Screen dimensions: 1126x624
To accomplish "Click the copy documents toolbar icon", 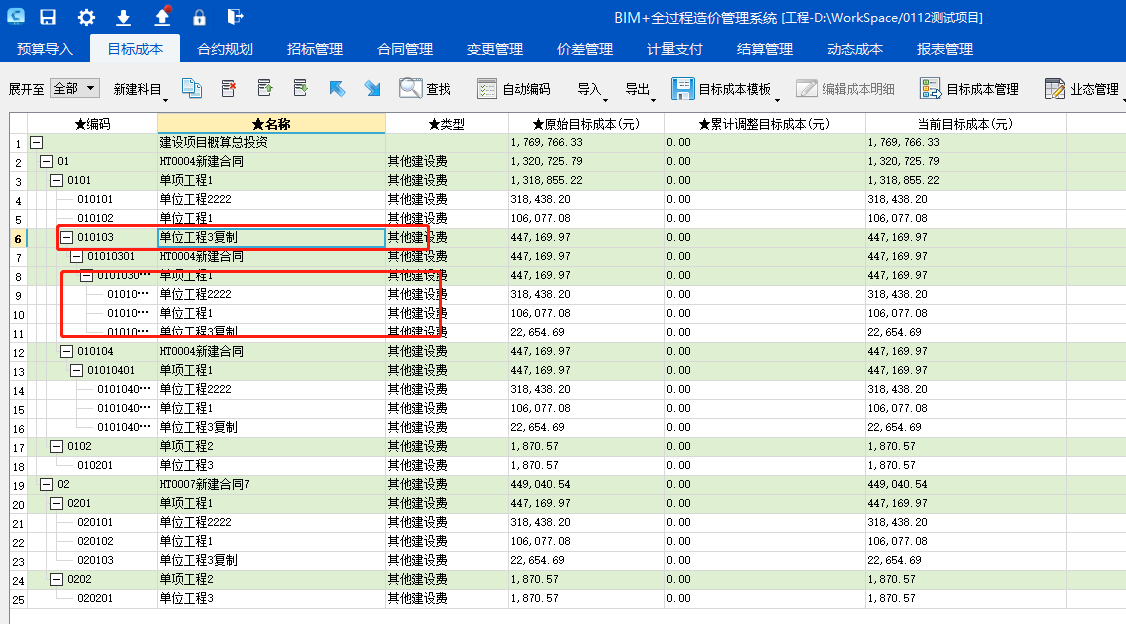I will tap(192, 88).
